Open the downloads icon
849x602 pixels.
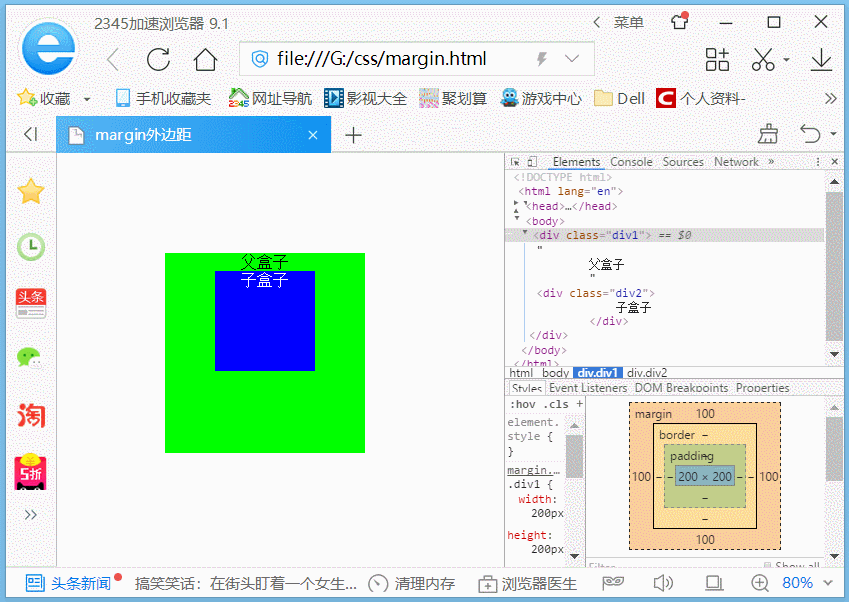click(x=821, y=60)
